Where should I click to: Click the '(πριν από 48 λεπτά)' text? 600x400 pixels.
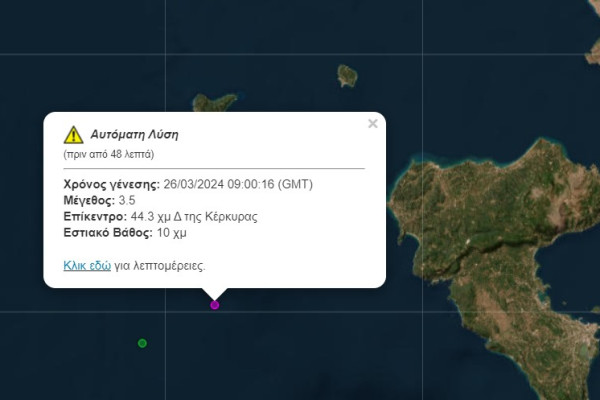click(108, 155)
